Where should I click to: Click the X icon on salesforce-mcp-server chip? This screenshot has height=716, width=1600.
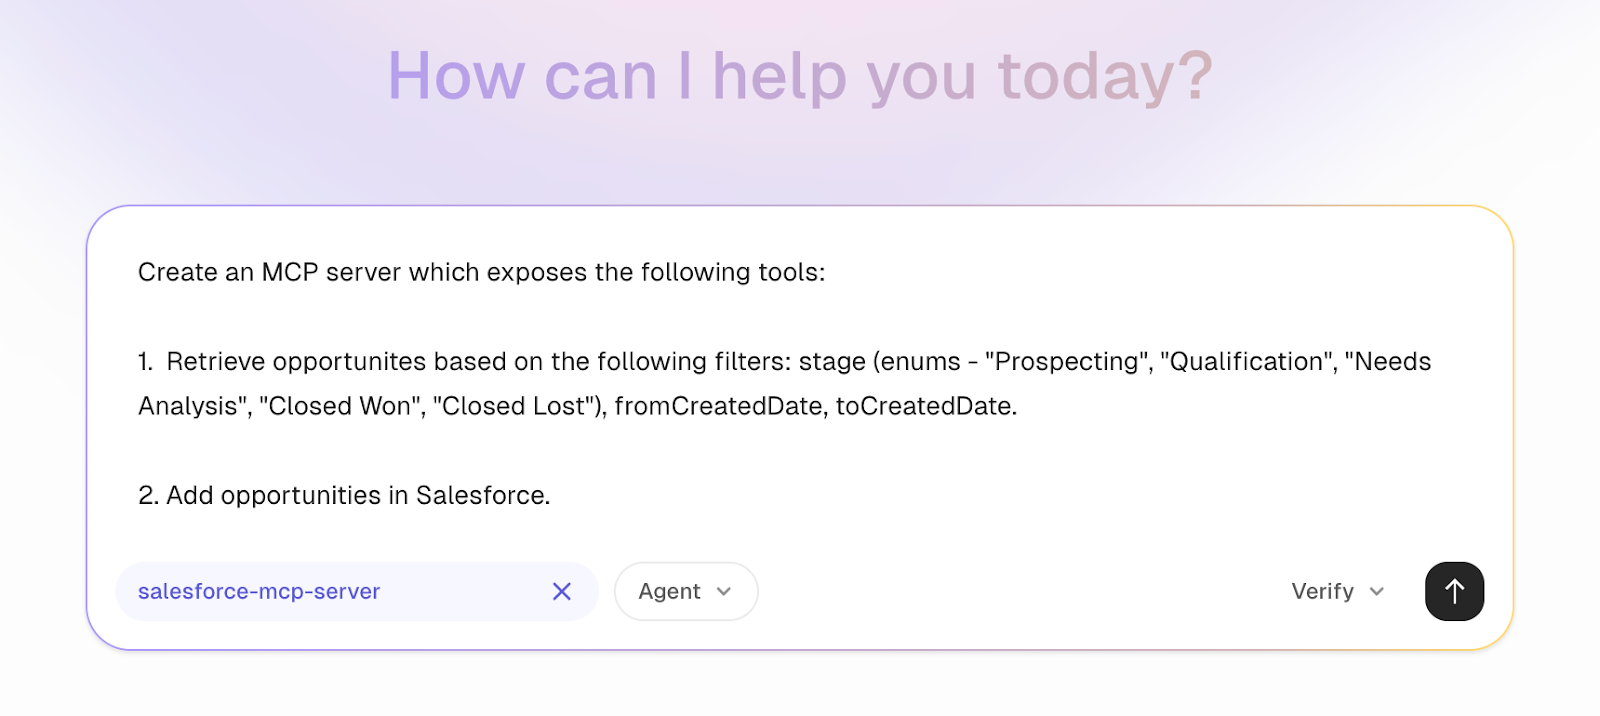561,591
